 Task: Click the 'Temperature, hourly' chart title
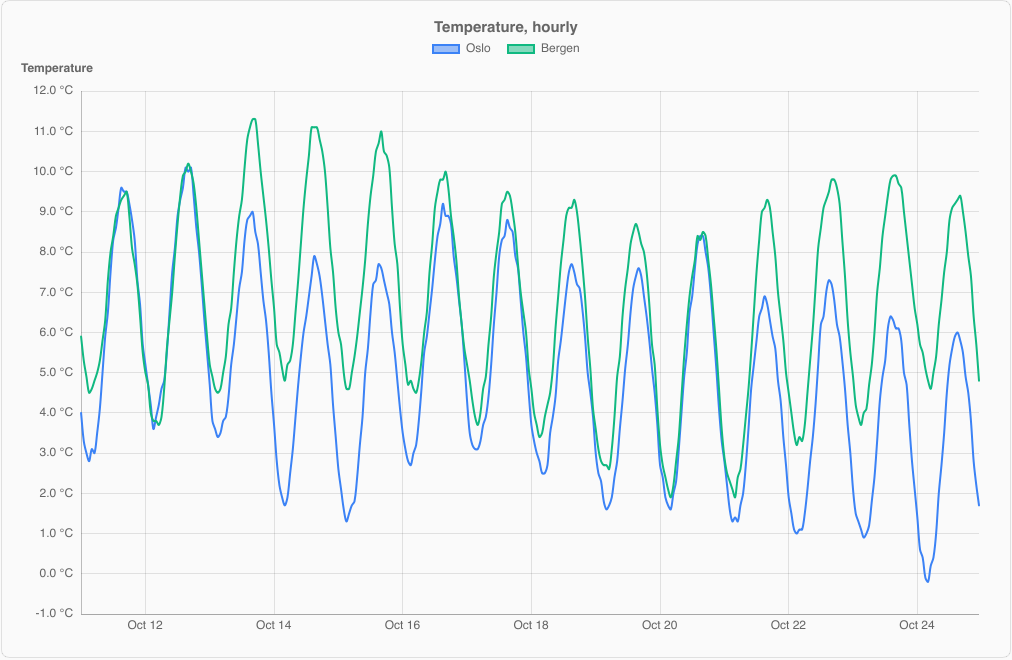pyautogui.click(x=505, y=27)
